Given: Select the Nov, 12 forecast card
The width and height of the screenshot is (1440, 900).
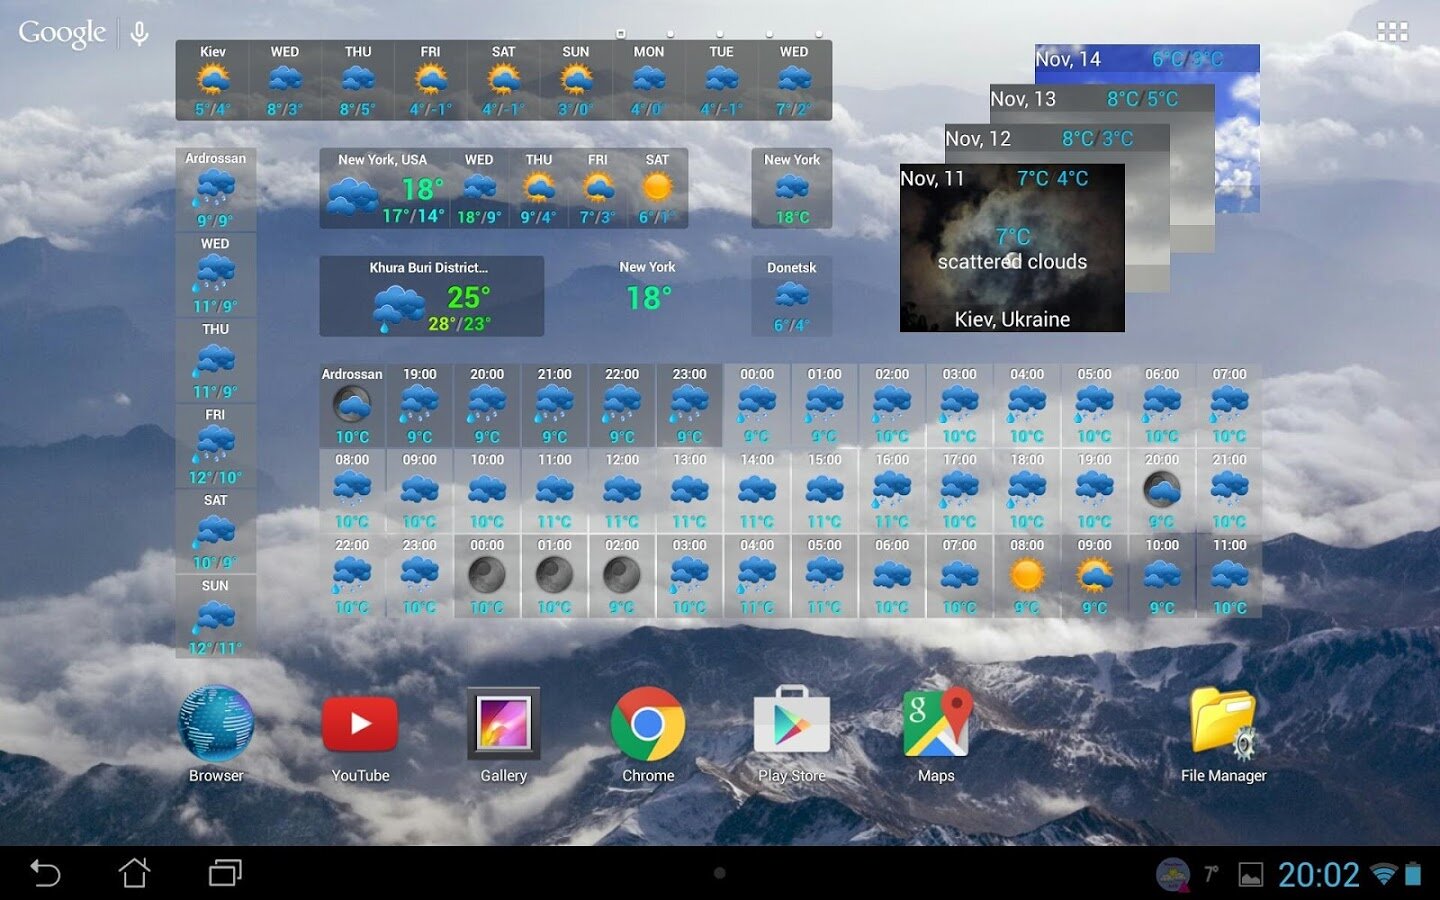Looking at the screenshot, I should click(1055, 139).
